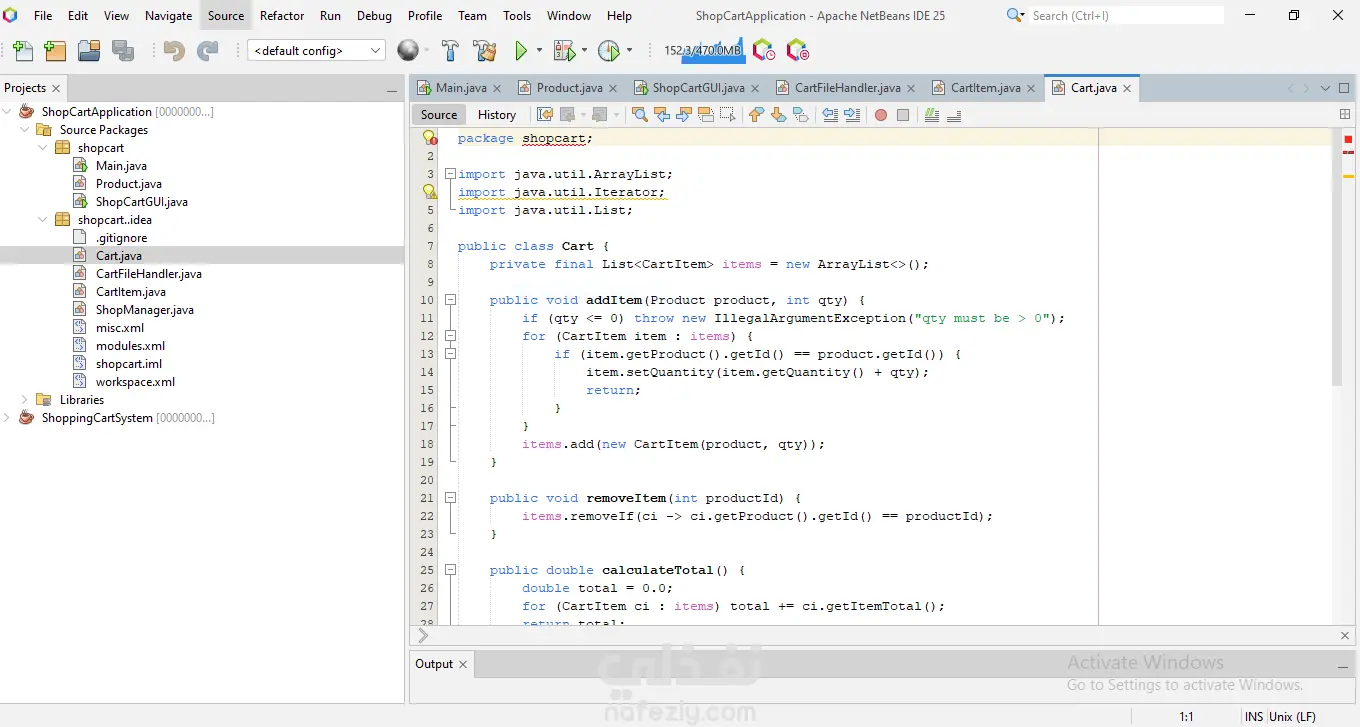Toggle the Source view button
Viewport: 1360px width, 727px height.
coord(439,115)
